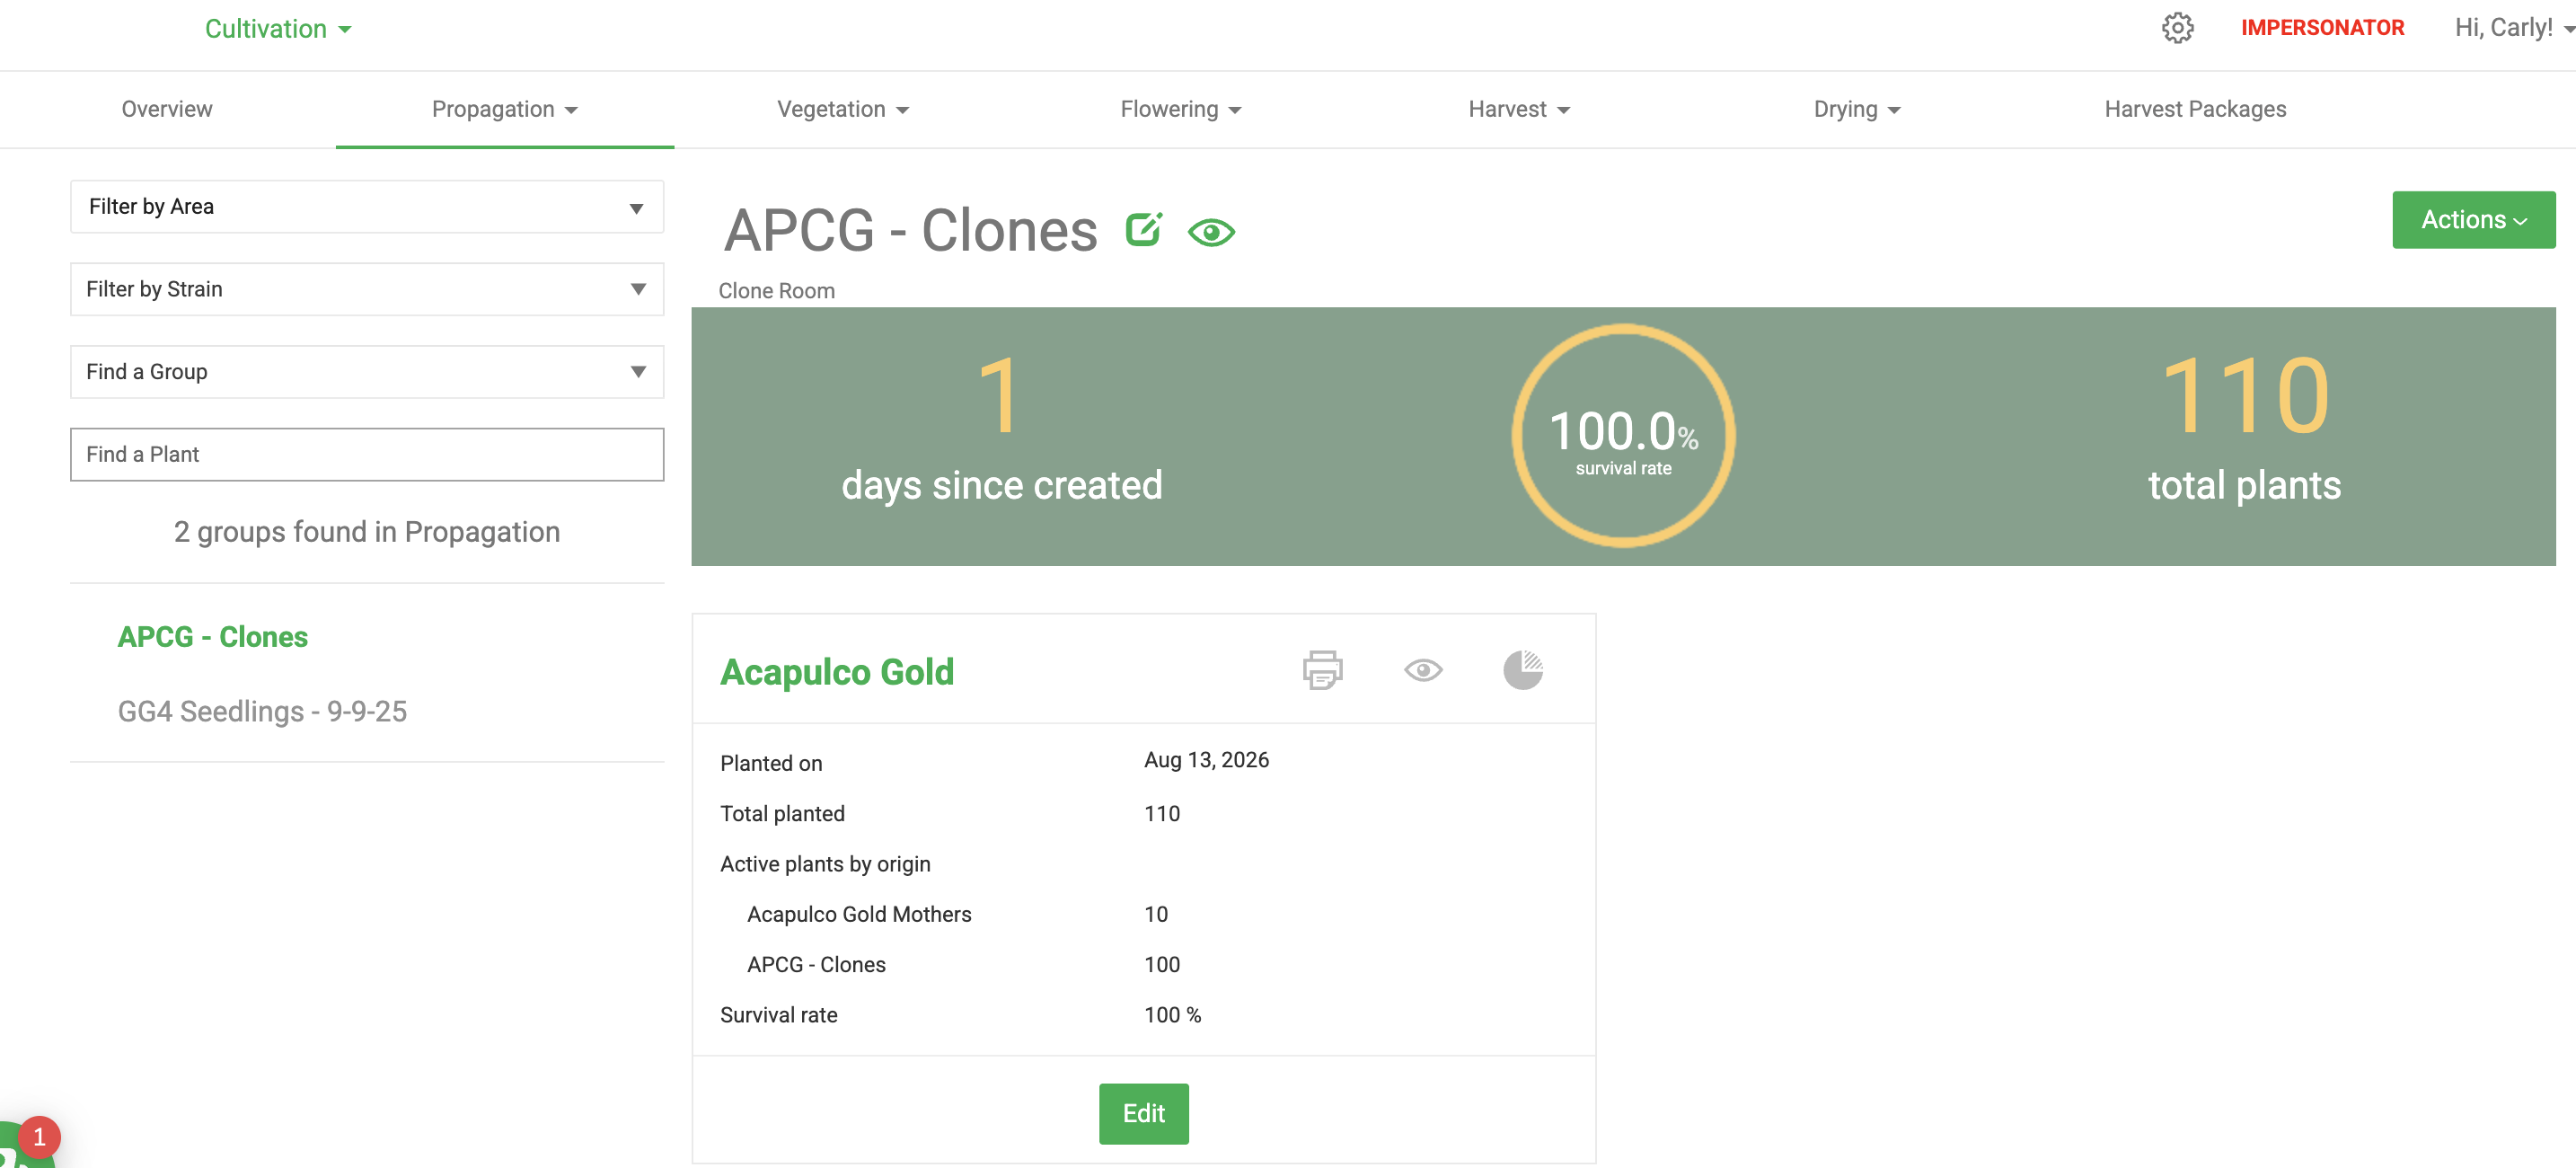
Task: Click the chat notification badge icon
Action: (x=38, y=1137)
